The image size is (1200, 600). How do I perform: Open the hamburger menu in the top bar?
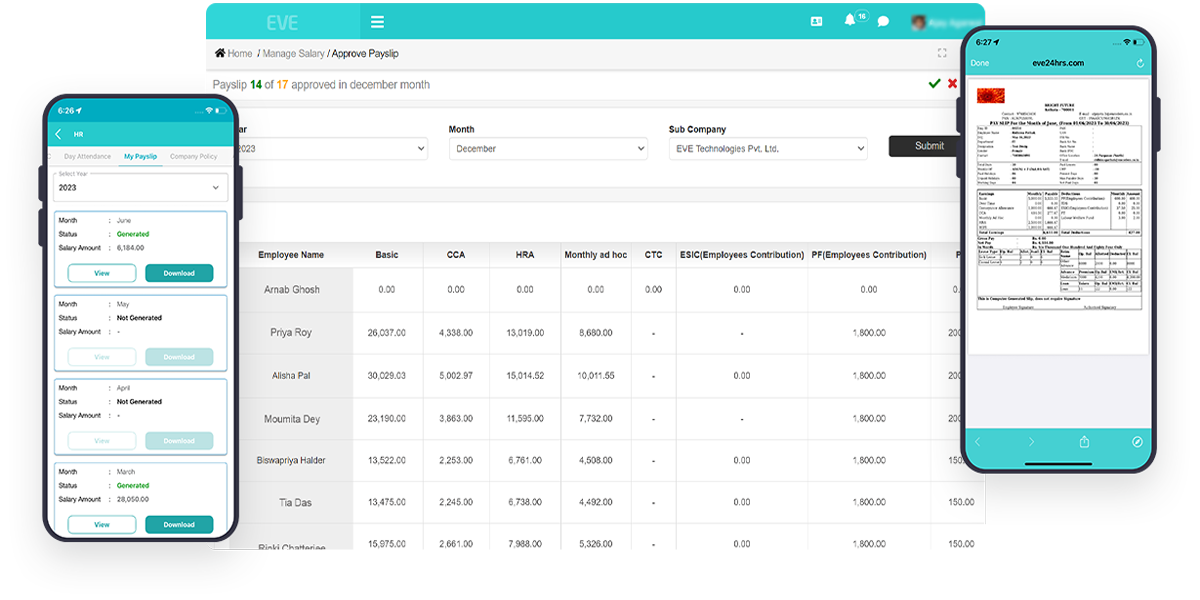tap(377, 22)
